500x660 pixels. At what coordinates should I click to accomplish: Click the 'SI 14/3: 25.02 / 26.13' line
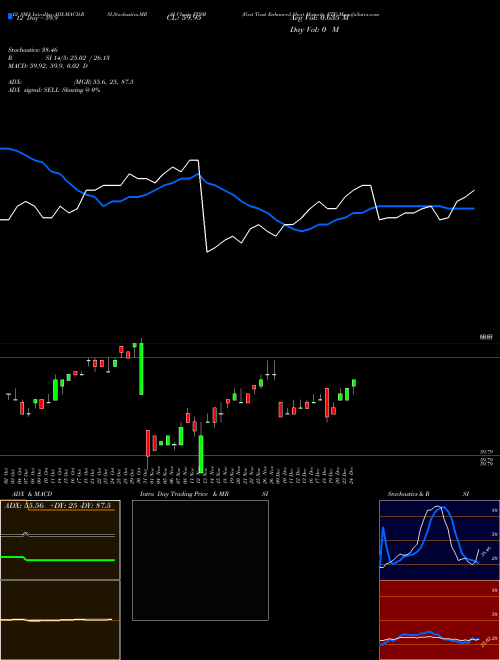coord(77,58)
